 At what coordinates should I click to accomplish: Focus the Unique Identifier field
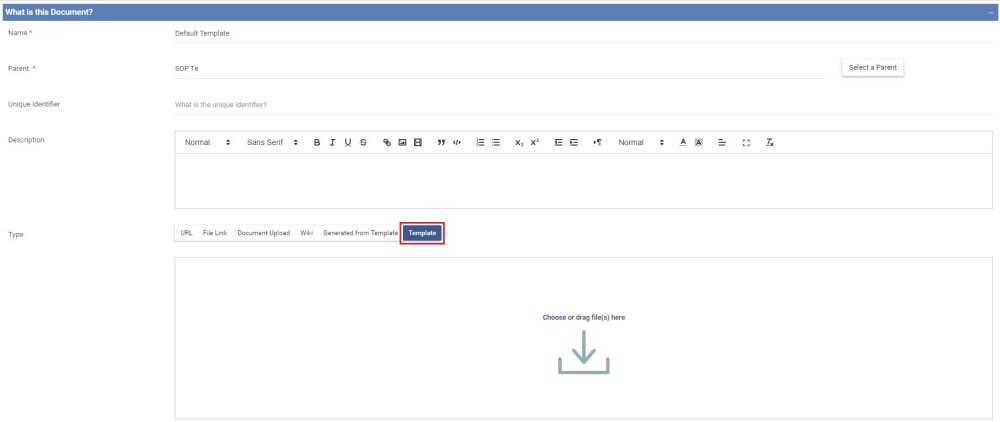pos(584,105)
